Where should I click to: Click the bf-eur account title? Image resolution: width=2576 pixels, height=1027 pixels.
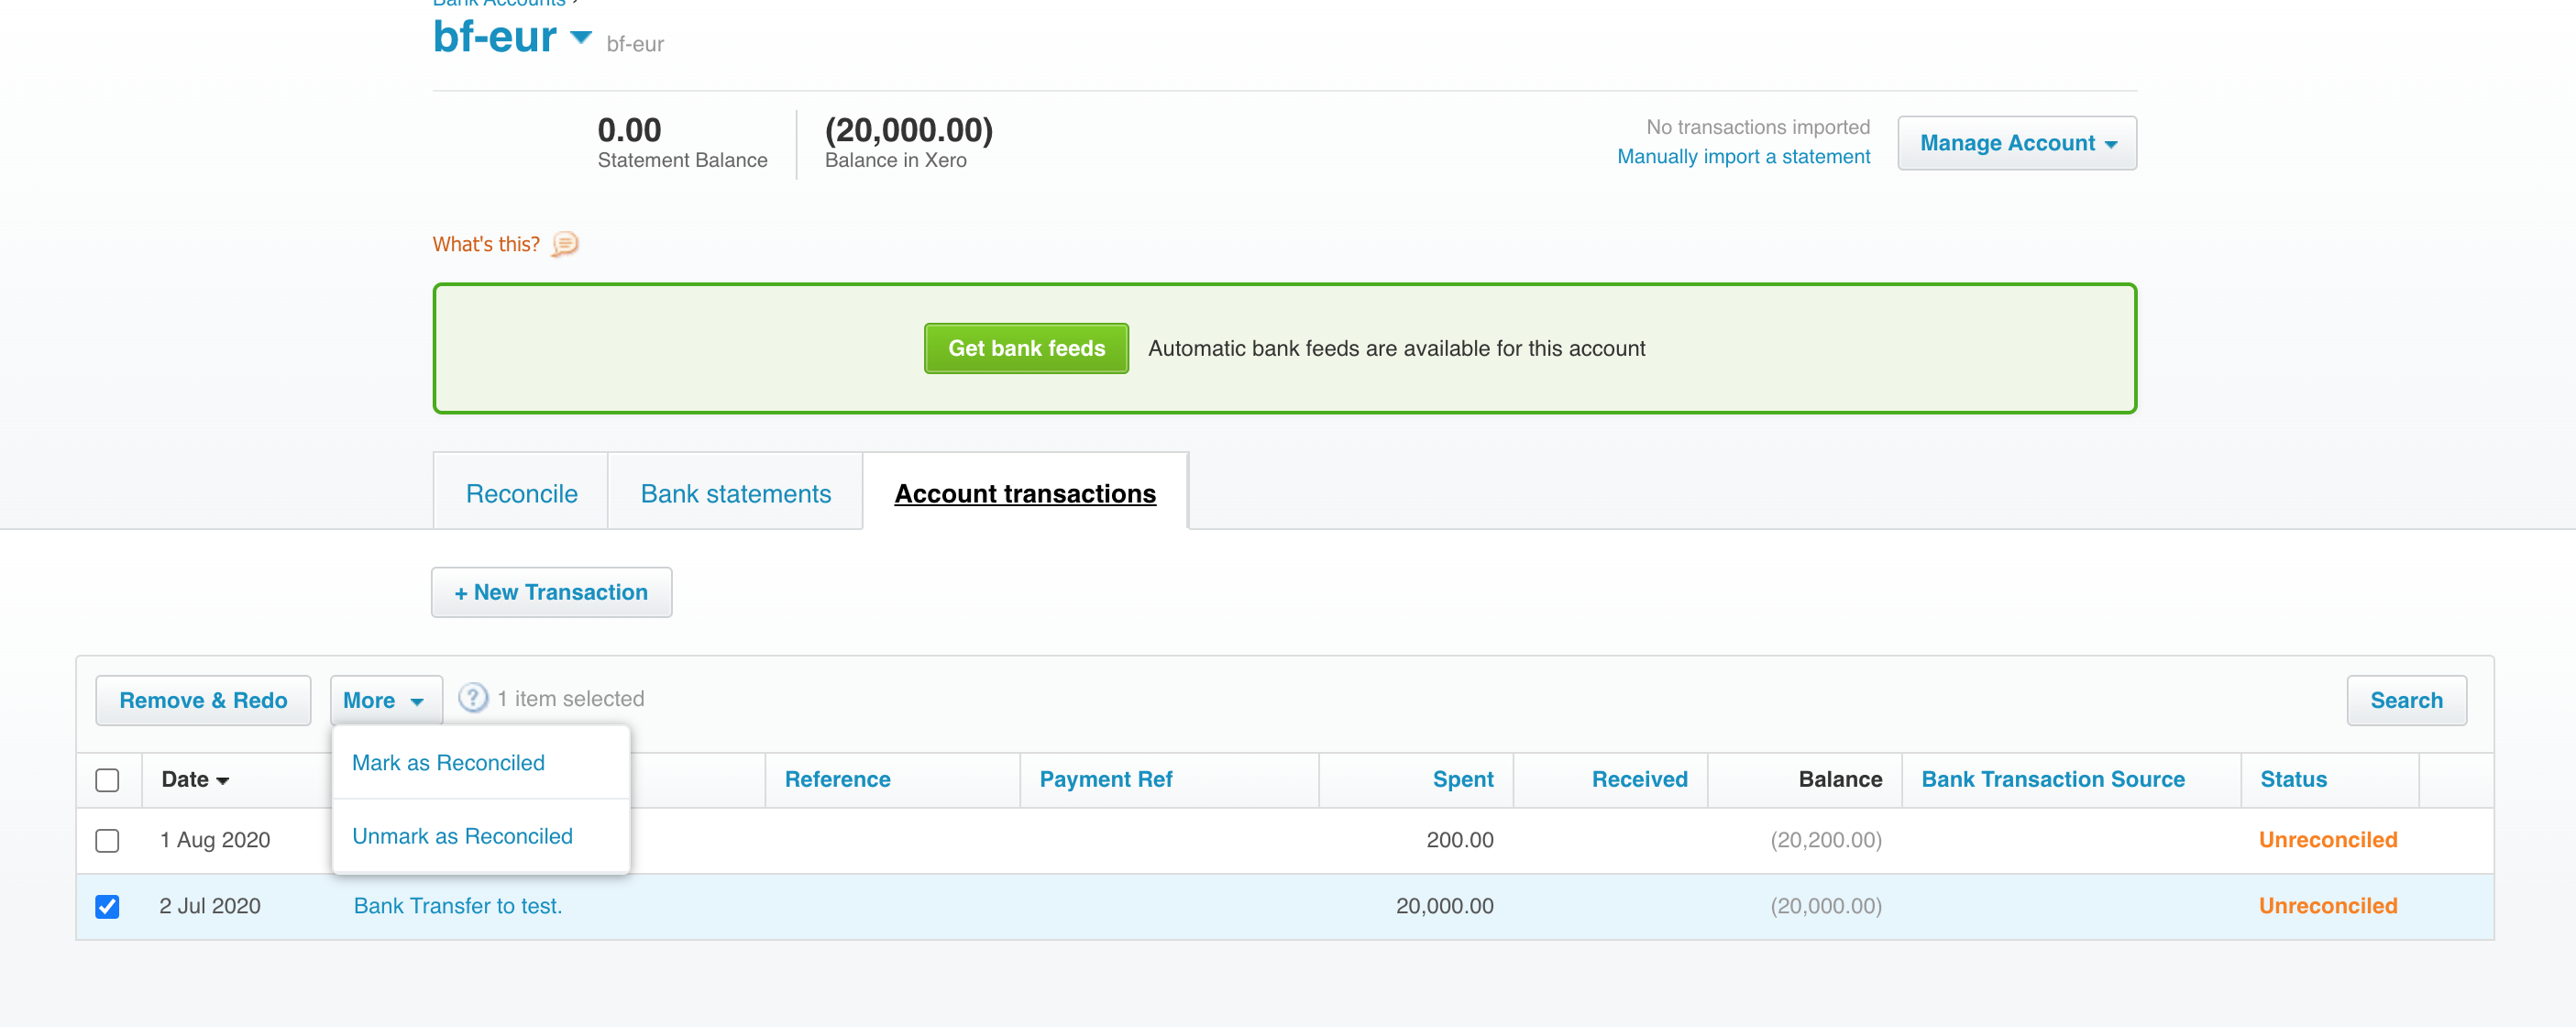coord(494,36)
